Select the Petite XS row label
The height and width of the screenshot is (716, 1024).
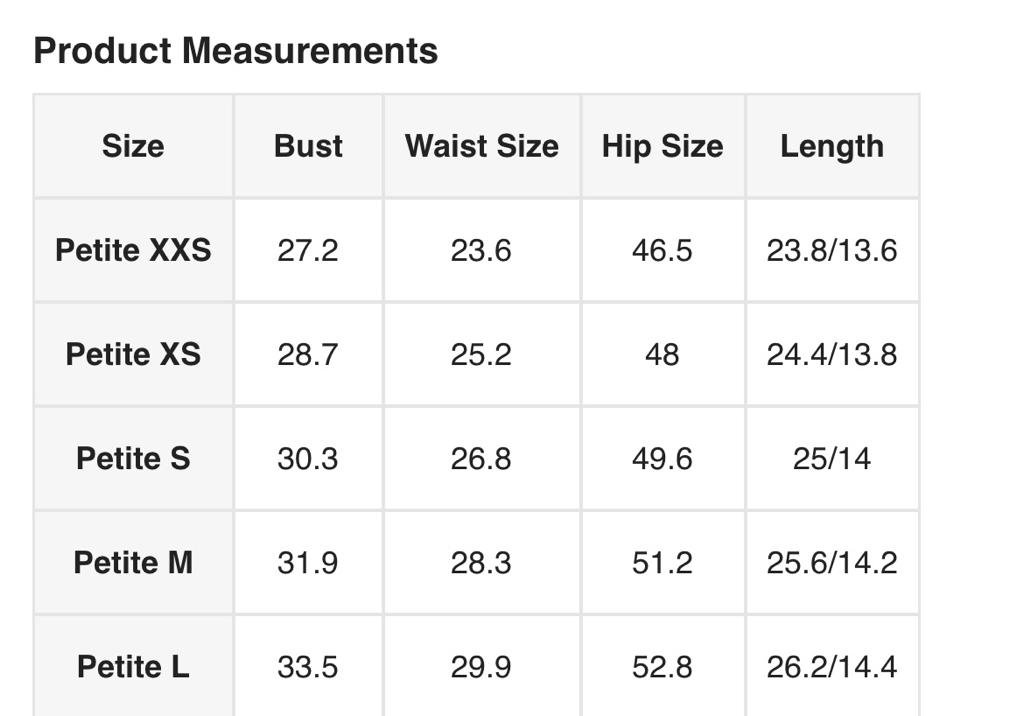133,354
